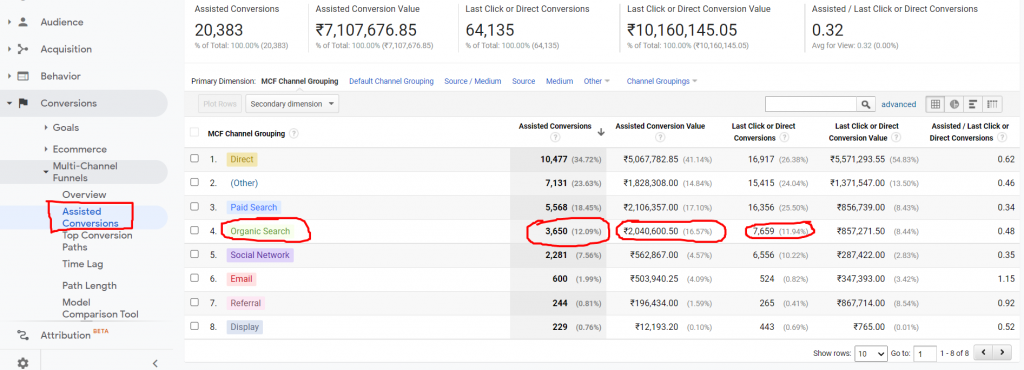Click help icon under Assisted Conversions header
This screenshot has height=370, width=1024.
click(555, 138)
